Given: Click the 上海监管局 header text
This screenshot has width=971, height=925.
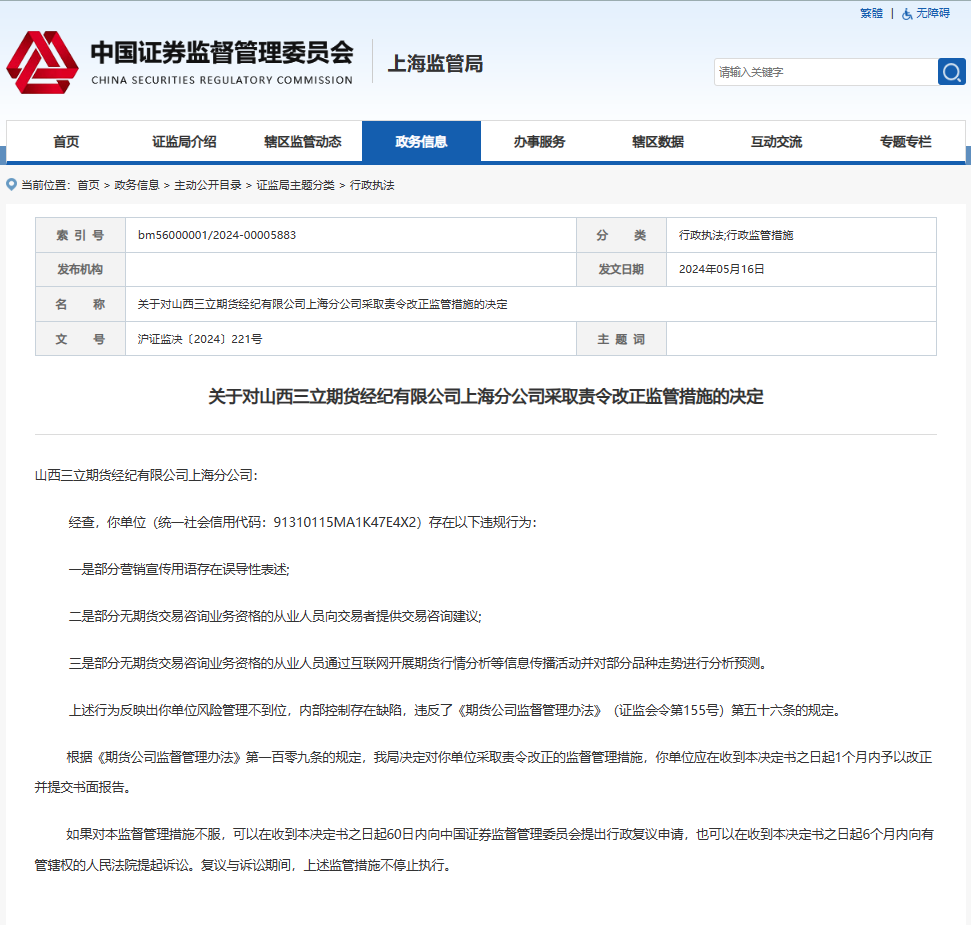Looking at the screenshot, I should pyautogui.click(x=435, y=63).
